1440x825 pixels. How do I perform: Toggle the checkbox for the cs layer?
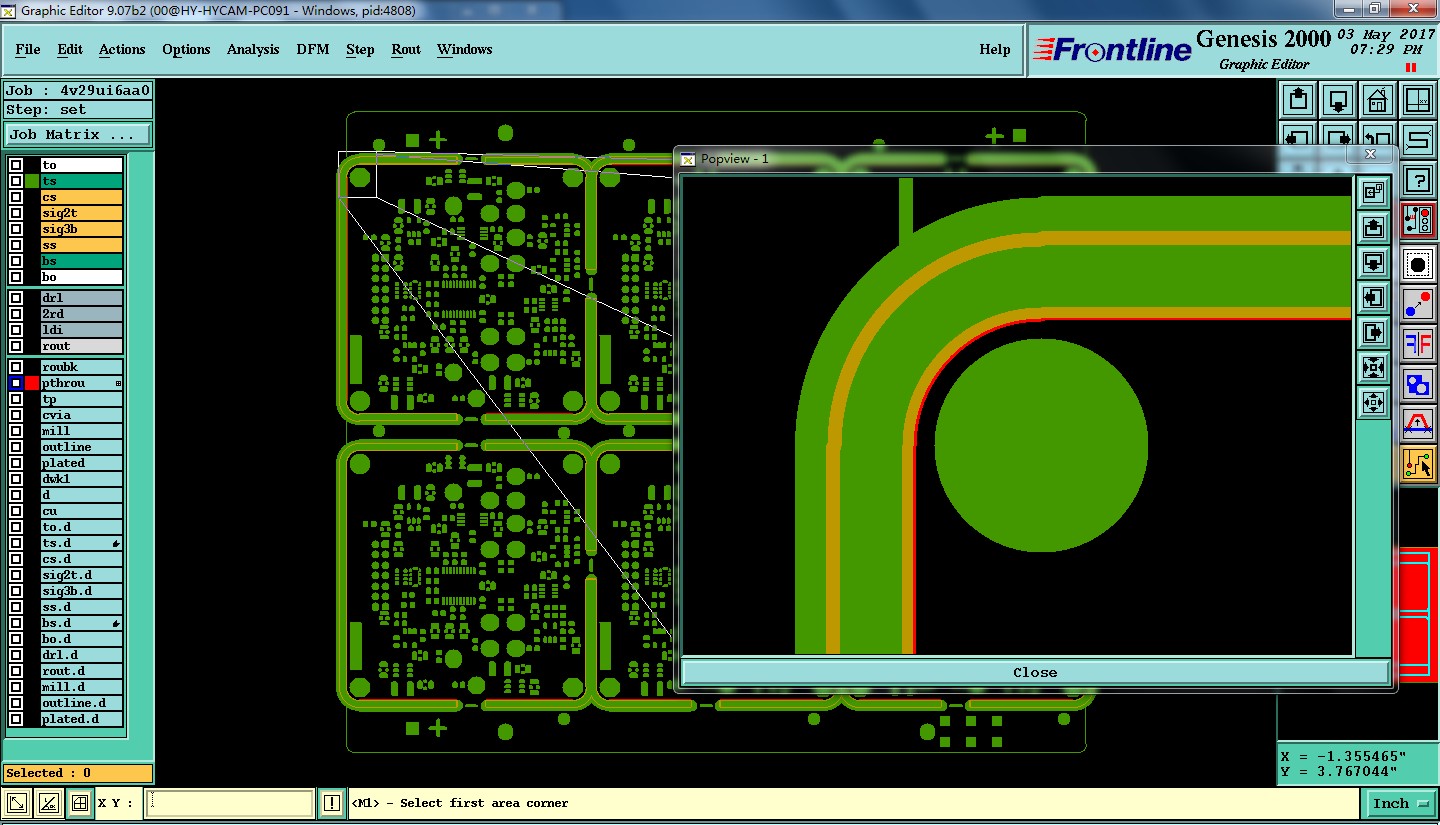(x=16, y=197)
